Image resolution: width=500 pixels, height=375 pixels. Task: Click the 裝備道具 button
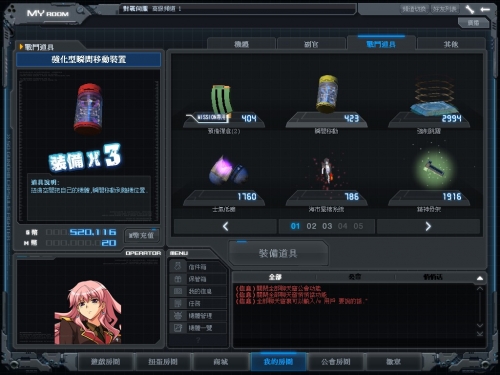[x=278, y=253]
